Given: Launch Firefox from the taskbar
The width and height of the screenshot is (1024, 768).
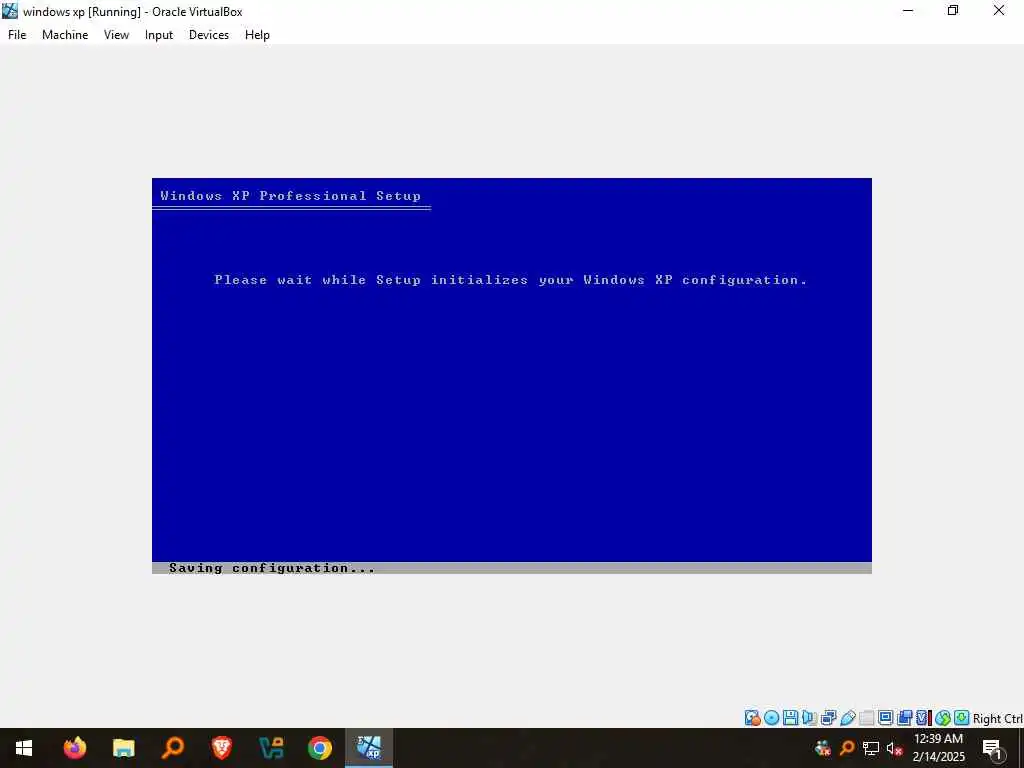Looking at the screenshot, I should coord(74,748).
